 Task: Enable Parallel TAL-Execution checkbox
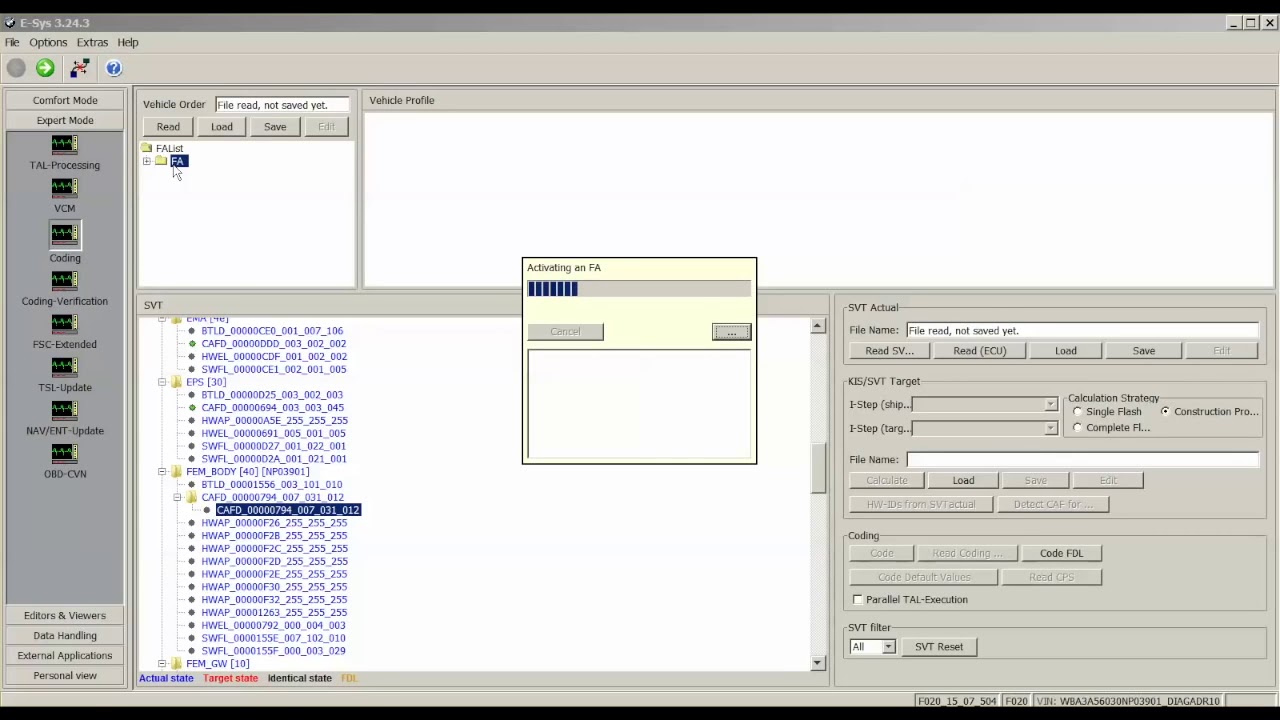click(x=858, y=599)
